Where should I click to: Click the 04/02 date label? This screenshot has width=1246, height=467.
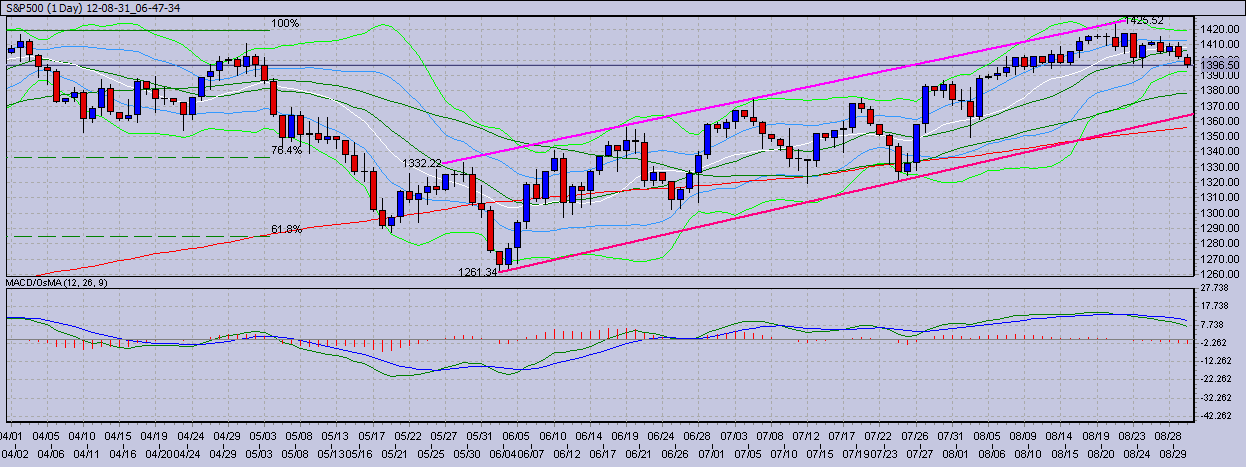13,453
